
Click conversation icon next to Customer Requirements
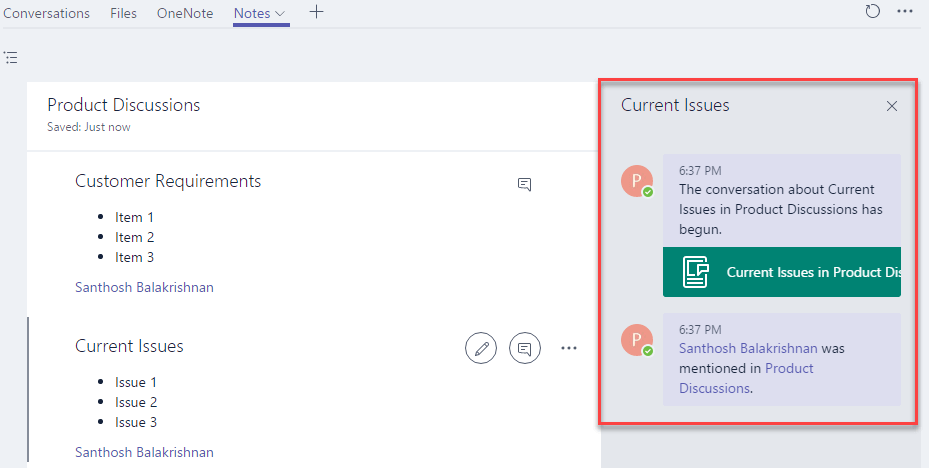(524, 184)
